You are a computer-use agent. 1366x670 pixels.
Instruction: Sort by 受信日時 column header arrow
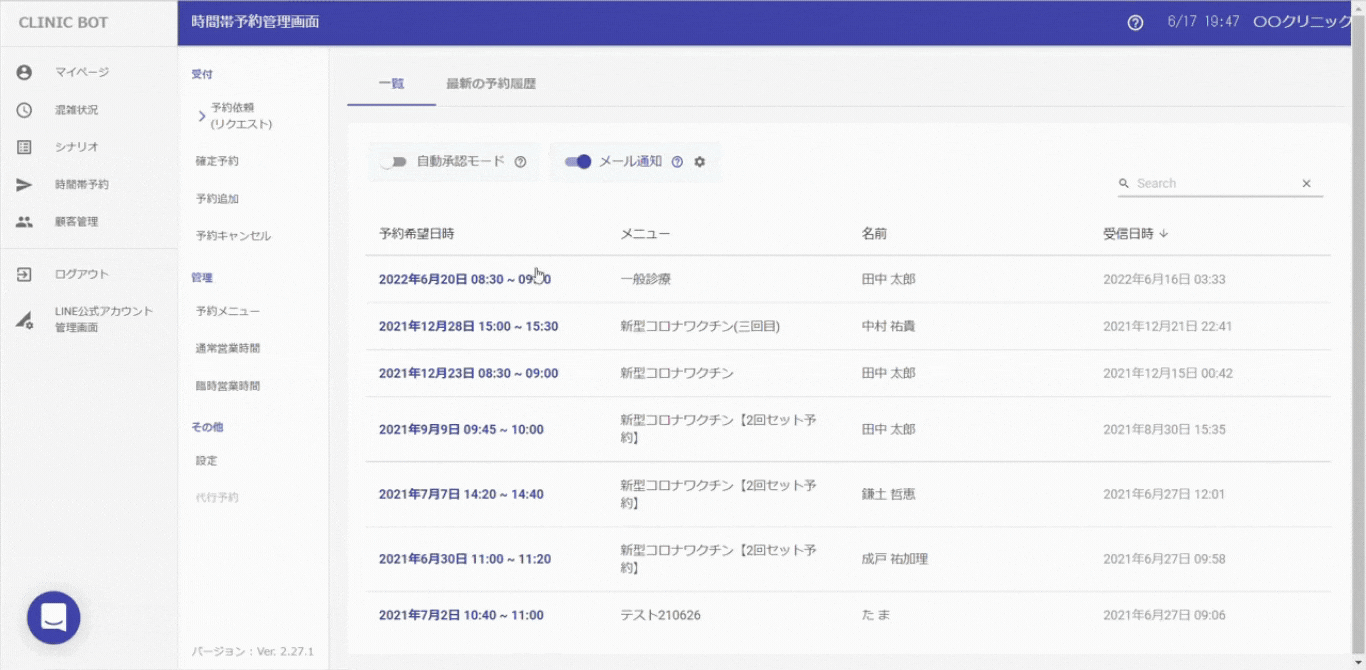pyautogui.click(x=1164, y=234)
